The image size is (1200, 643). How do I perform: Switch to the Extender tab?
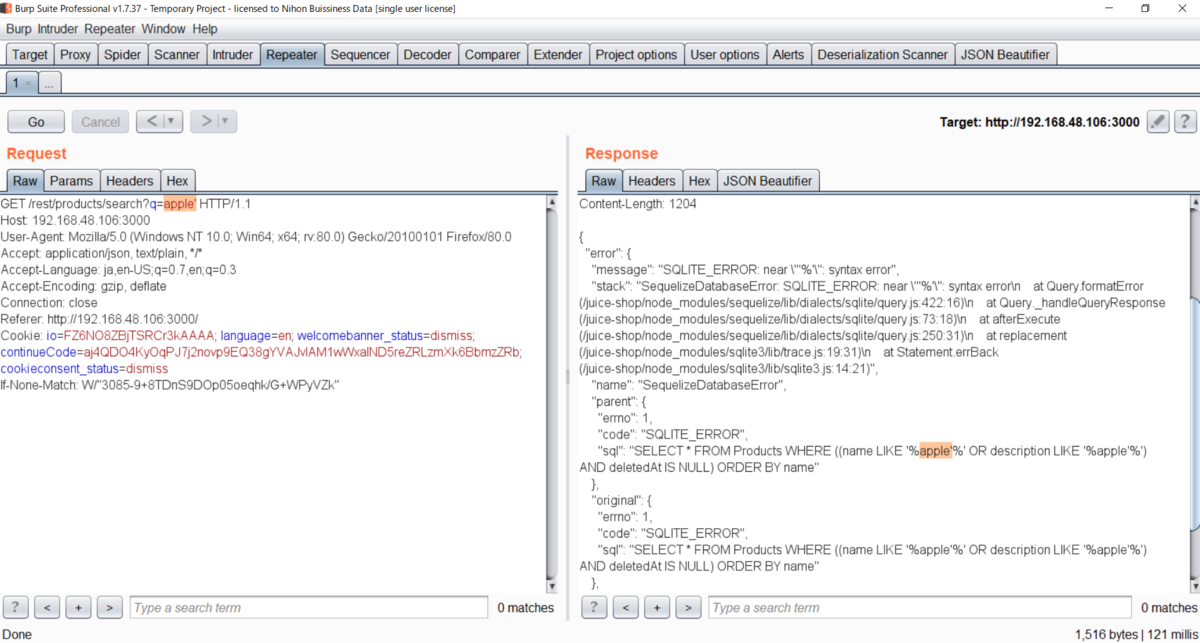pyautogui.click(x=558, y=55)
